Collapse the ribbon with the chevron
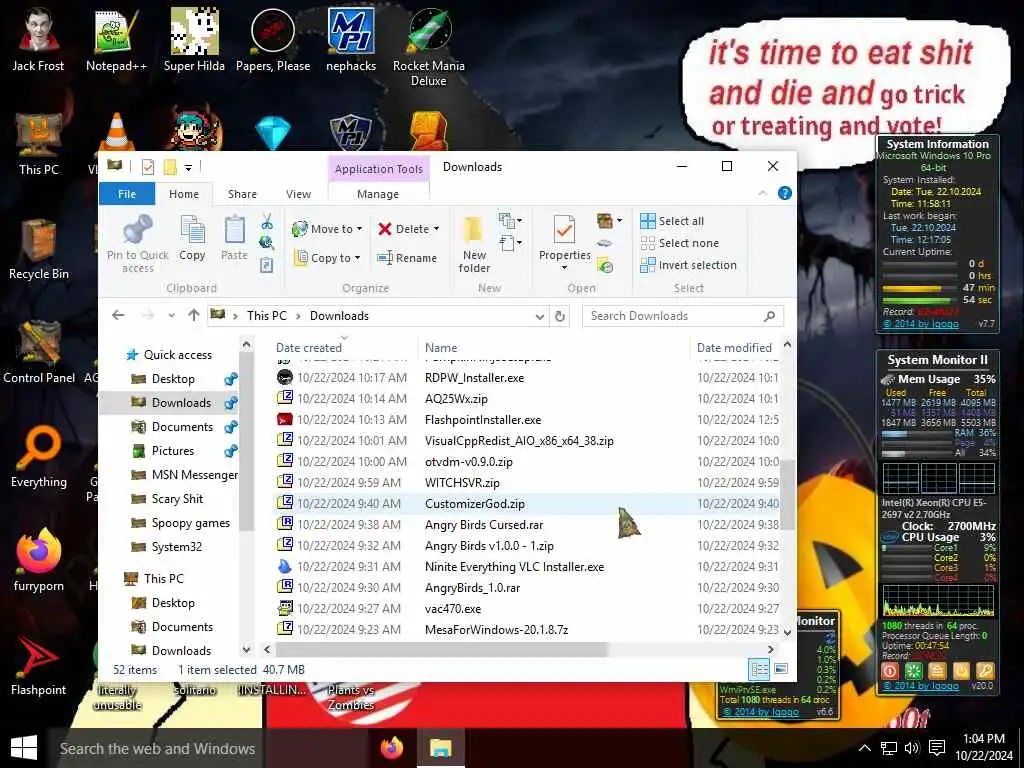 pos(762,193)
